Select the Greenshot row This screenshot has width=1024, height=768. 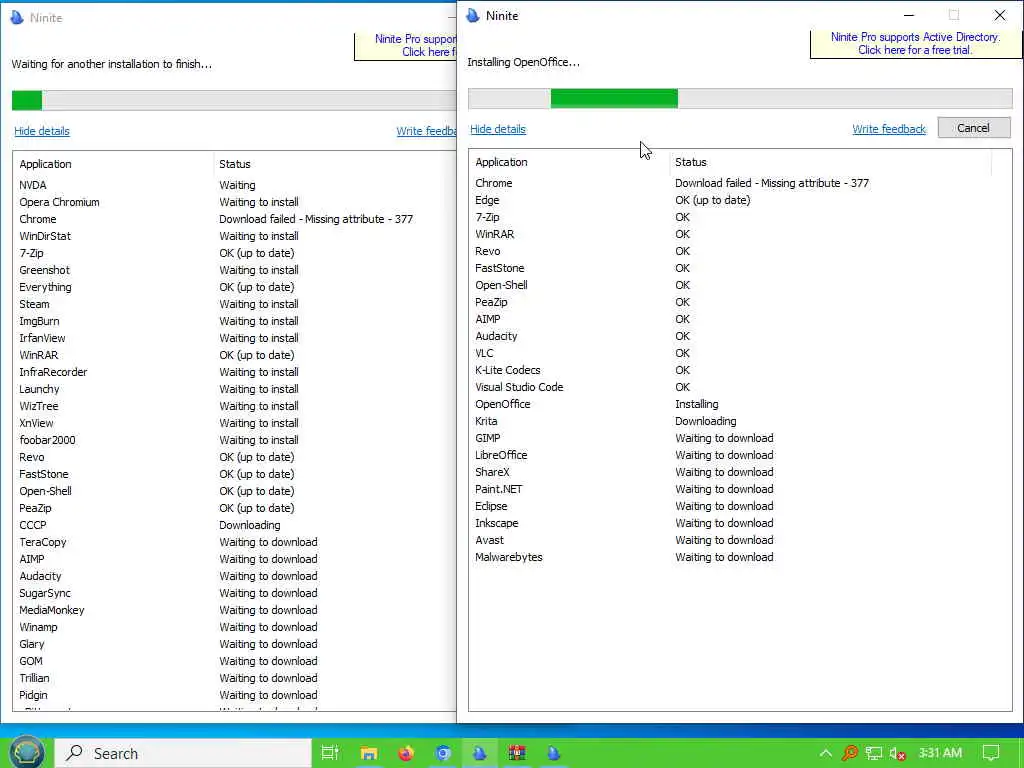[235, 270]
